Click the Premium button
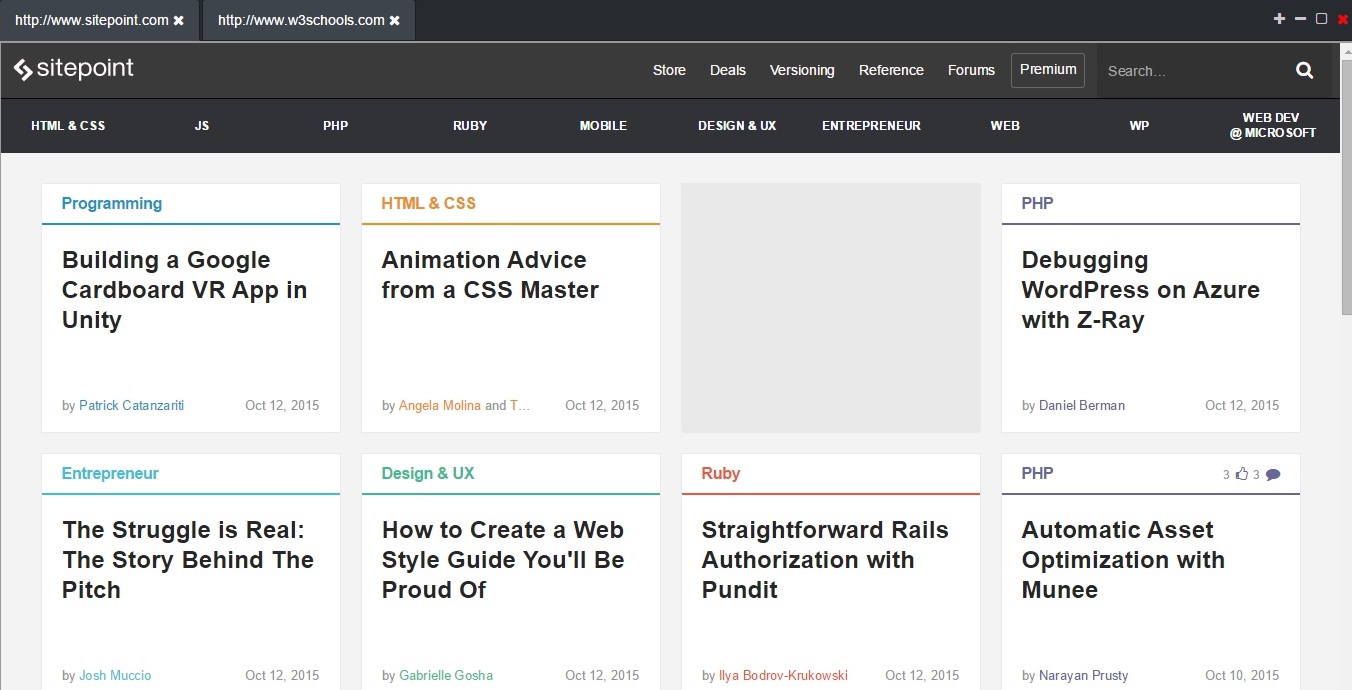The width and height of the screenshot is (1352, 690). [1048, 70]
